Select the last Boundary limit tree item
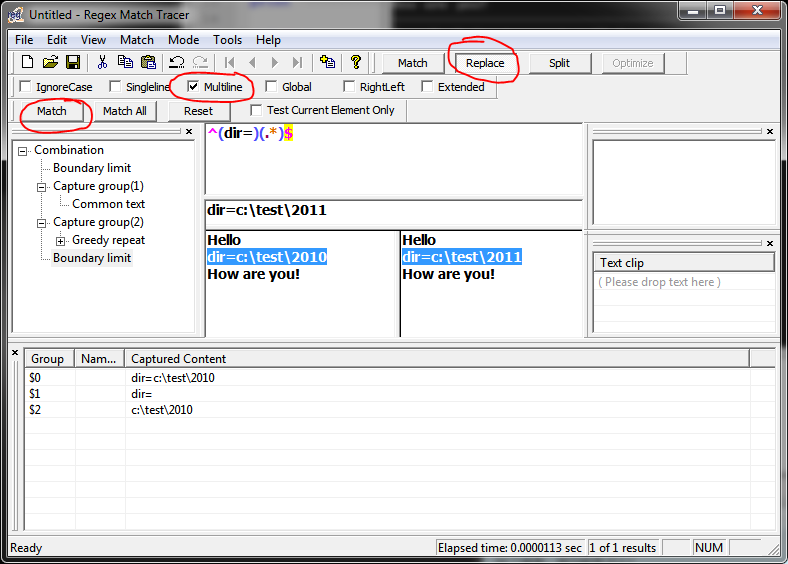 pyautogui.click(x=92, y=258)
